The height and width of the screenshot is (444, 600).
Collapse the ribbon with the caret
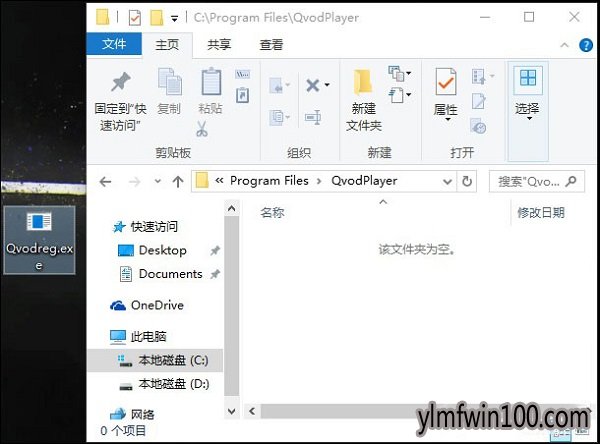click(564, 45)
